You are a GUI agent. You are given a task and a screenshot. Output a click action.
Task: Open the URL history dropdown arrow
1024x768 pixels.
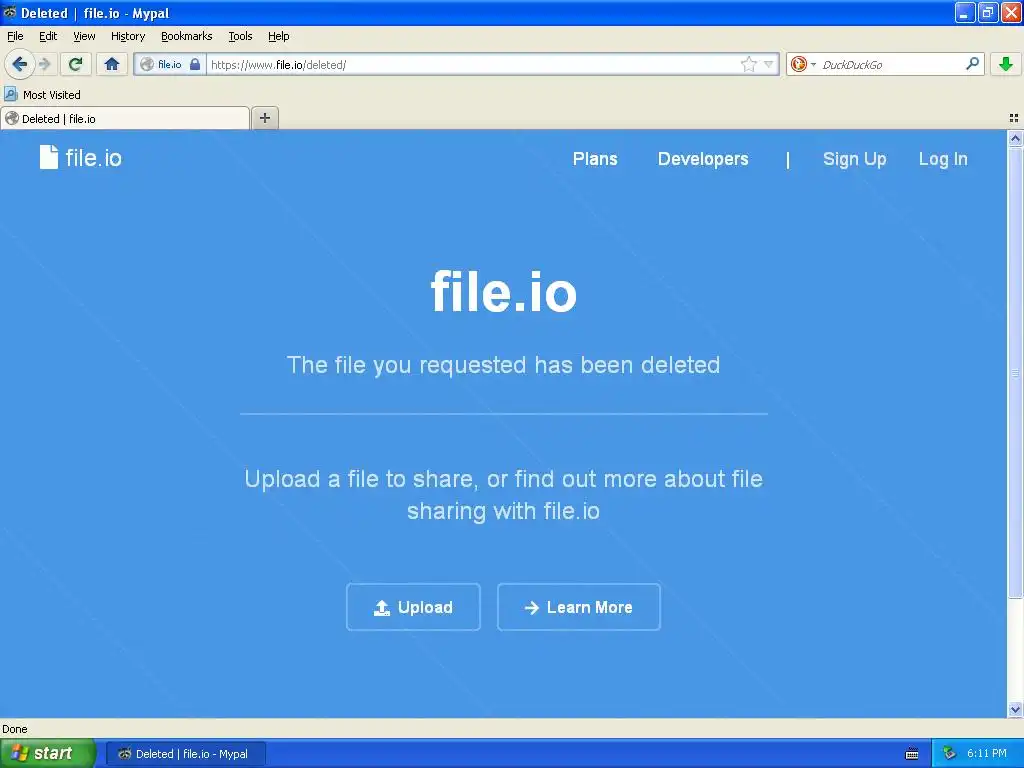pos(769,64)
